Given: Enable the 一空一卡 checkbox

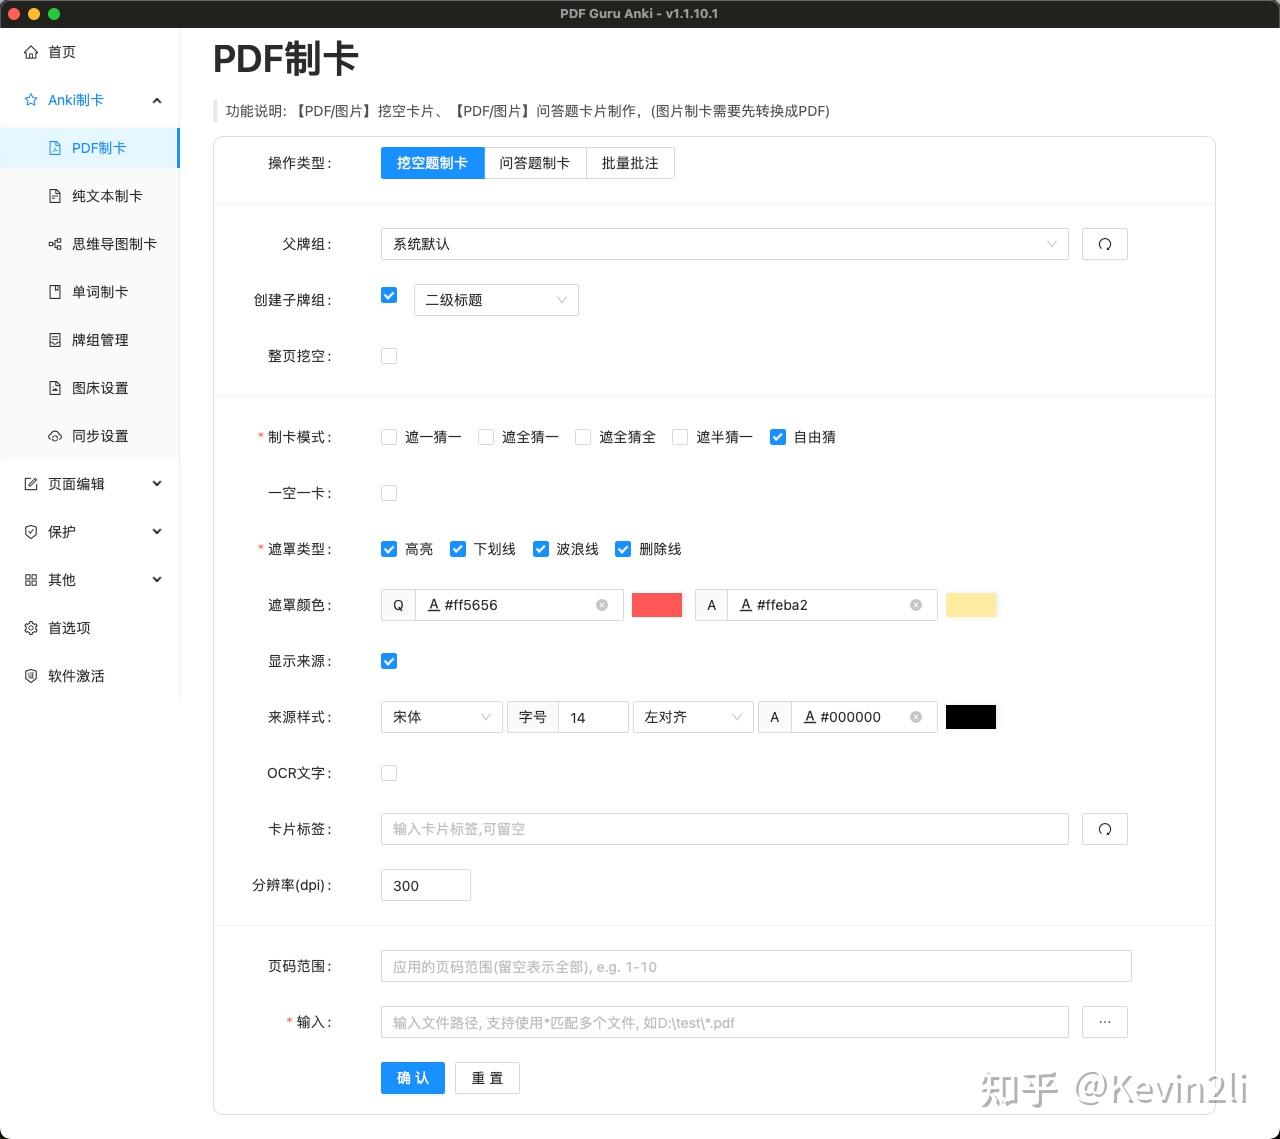Looking at the screenshot, I should point(389,493).
